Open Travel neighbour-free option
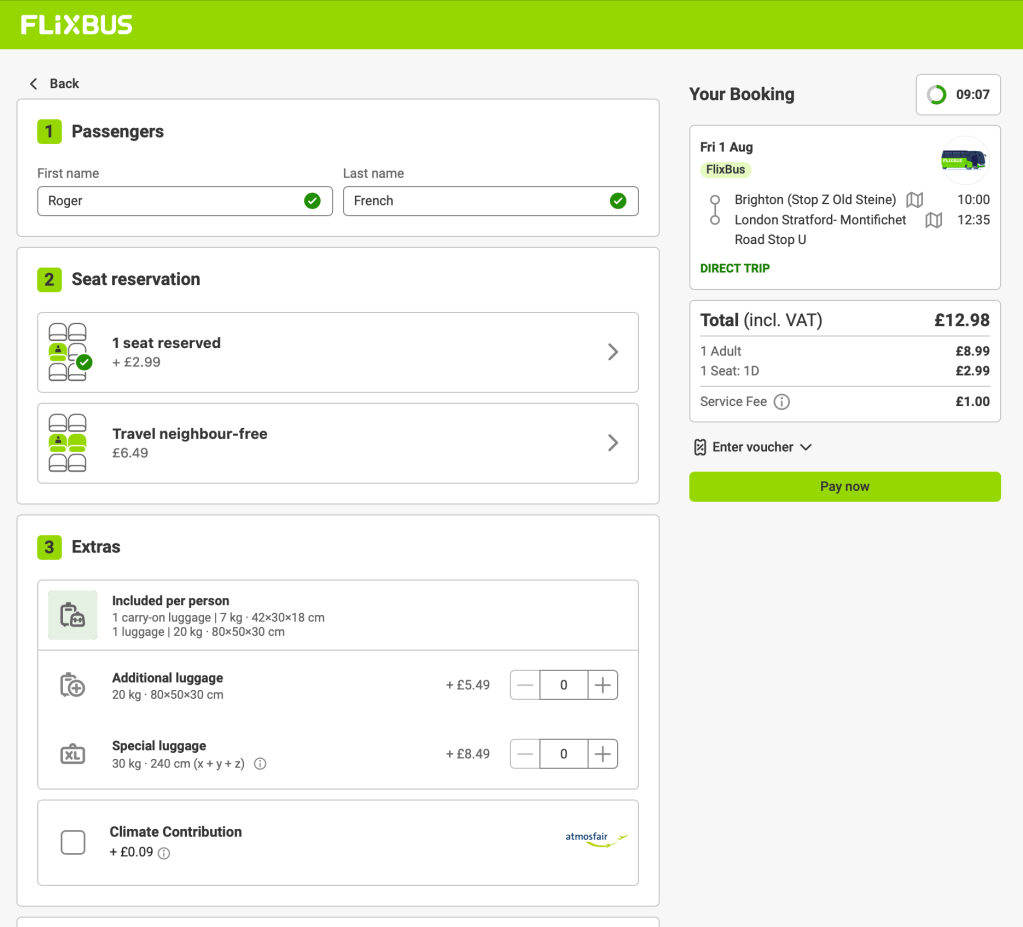 pyautogui.click(x=337, y=443)
